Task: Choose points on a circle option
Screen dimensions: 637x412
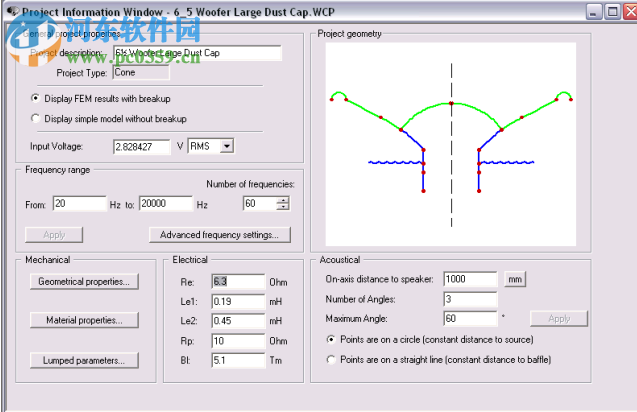Action: pyautogui.click(x=331, y=339)
